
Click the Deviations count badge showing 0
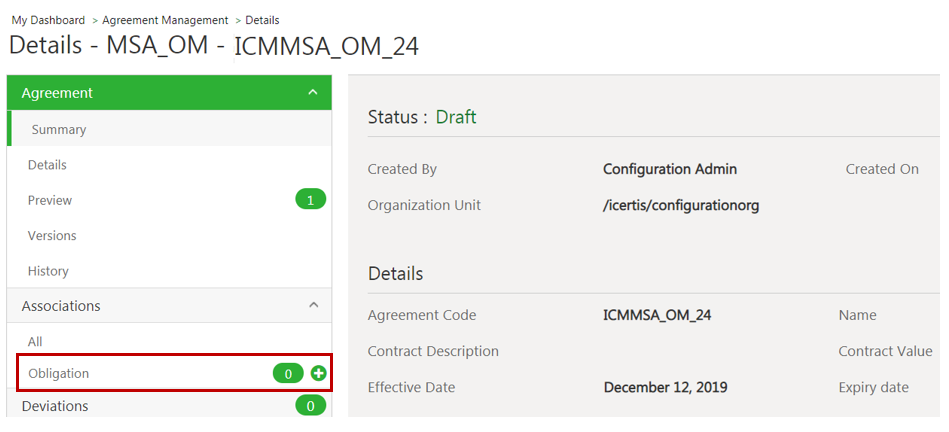click(x=310, y=406)
